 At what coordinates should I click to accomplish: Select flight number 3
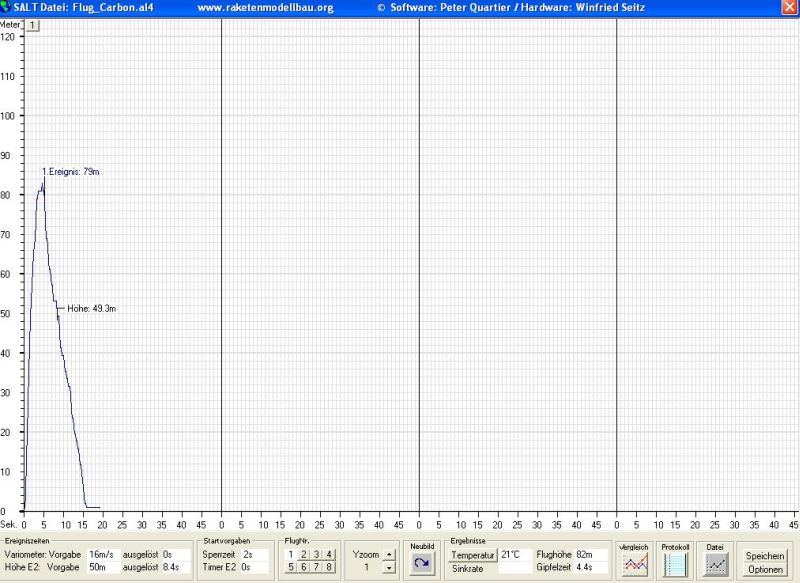coord(316,554)
